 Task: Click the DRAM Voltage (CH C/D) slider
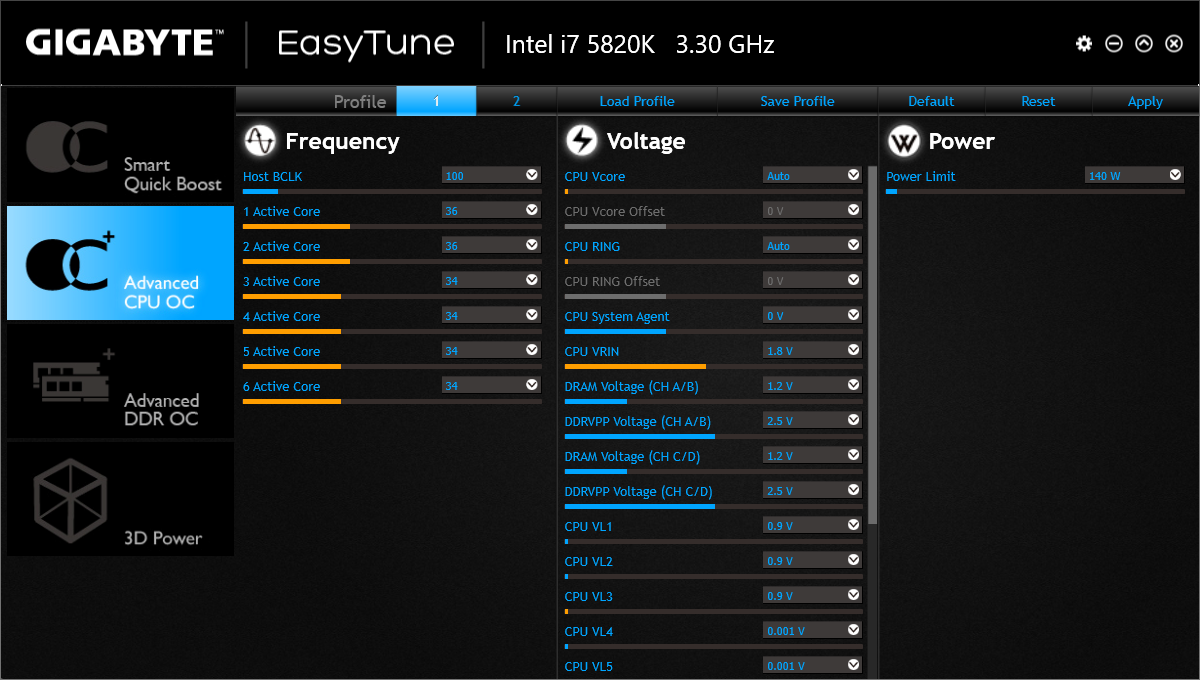(713, 471)
